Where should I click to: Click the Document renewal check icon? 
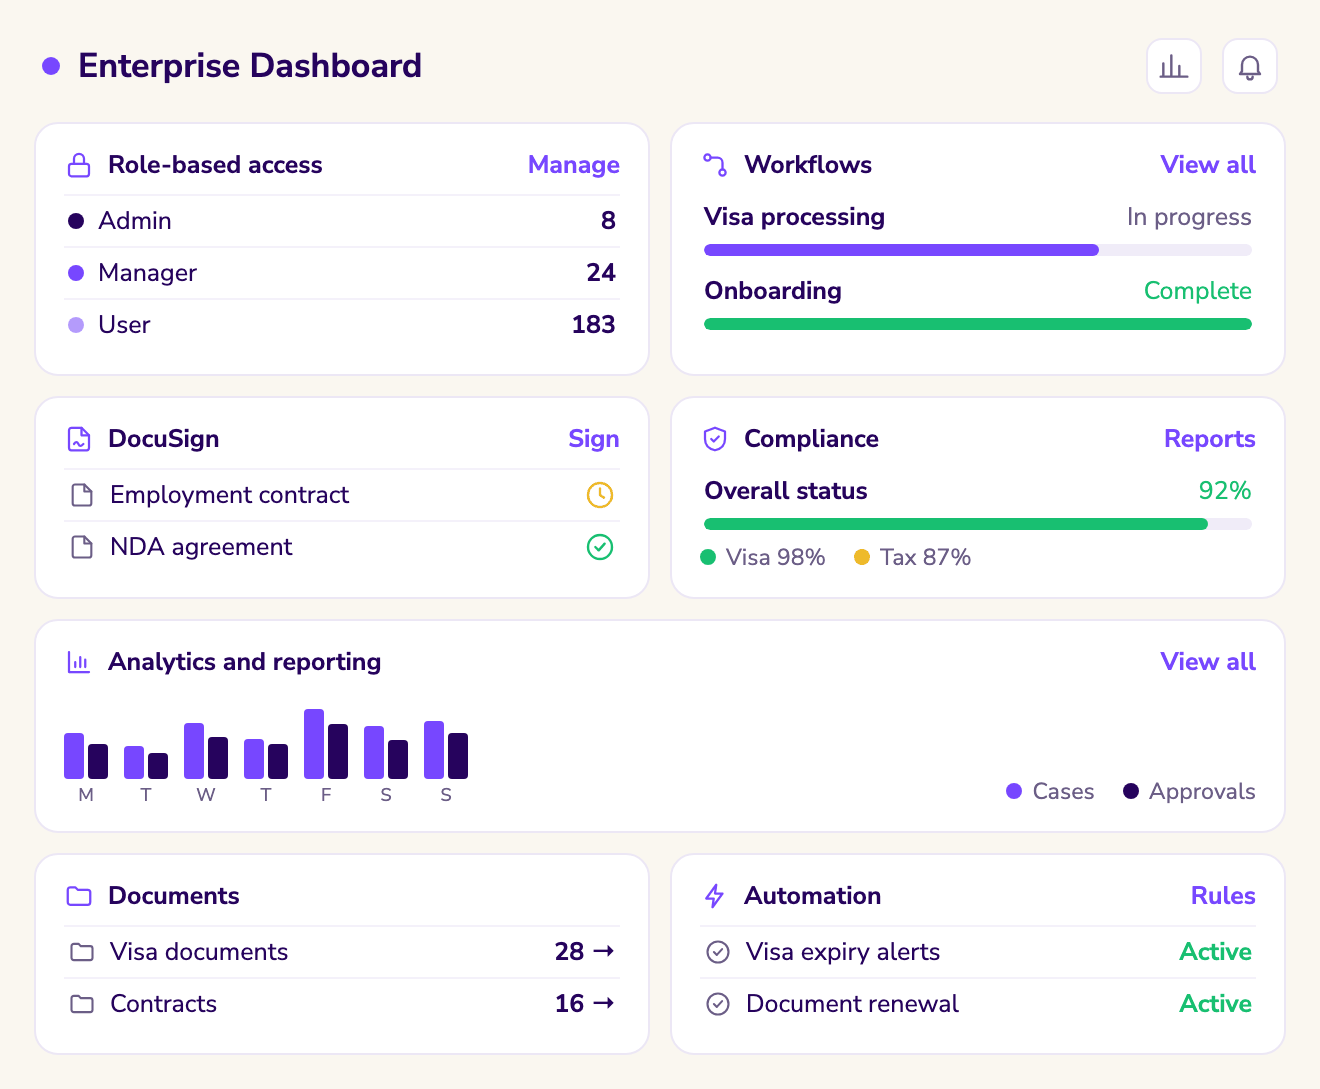(x=718, y=1004)
